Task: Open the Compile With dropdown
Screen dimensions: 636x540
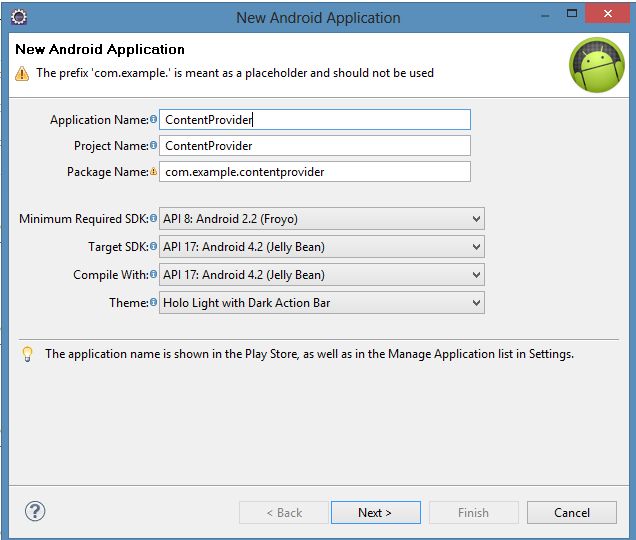Action: pyautogui.click(x=321, y=275)
